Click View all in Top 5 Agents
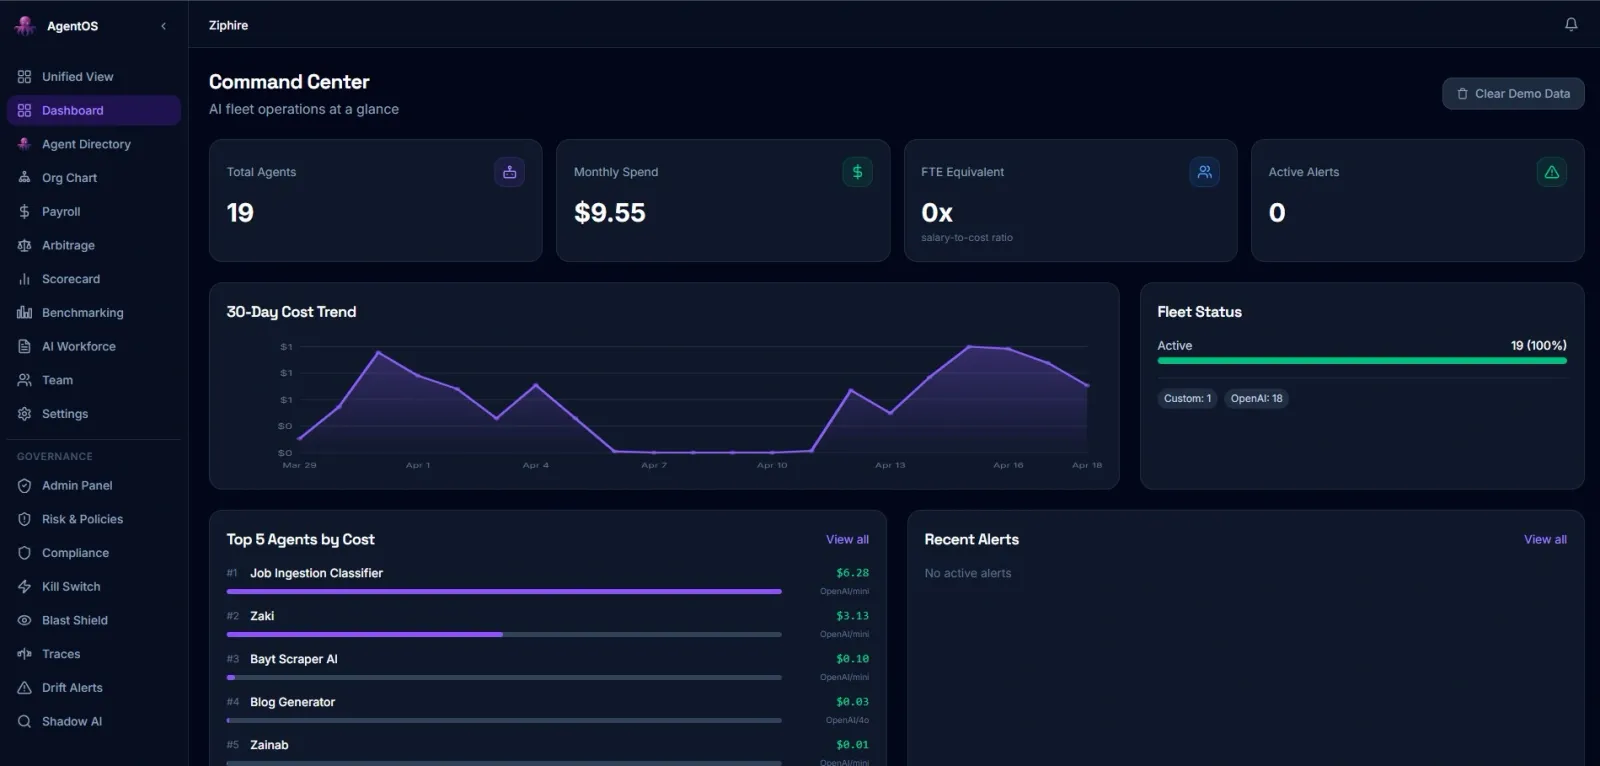Screen dimensions: 1600x766 pos(847,540)
